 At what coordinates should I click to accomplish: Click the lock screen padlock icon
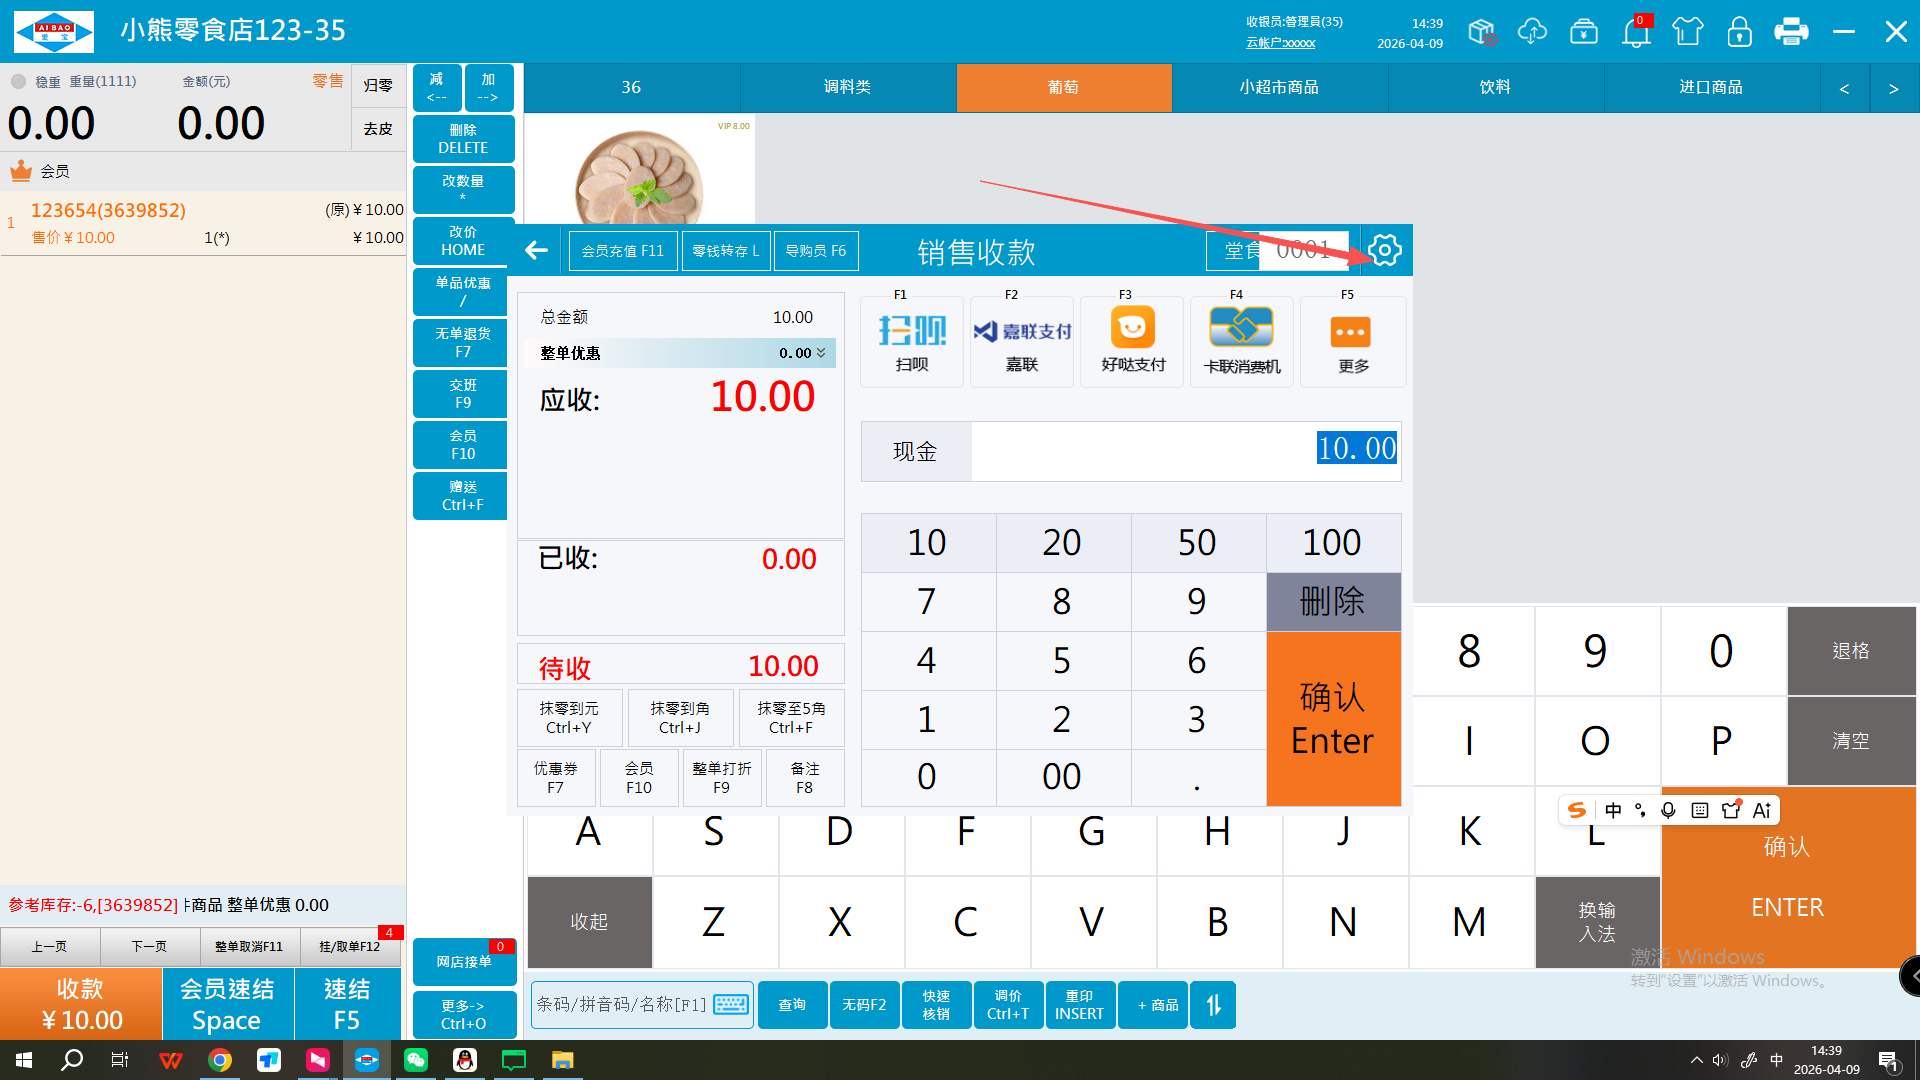(1739, 31)
